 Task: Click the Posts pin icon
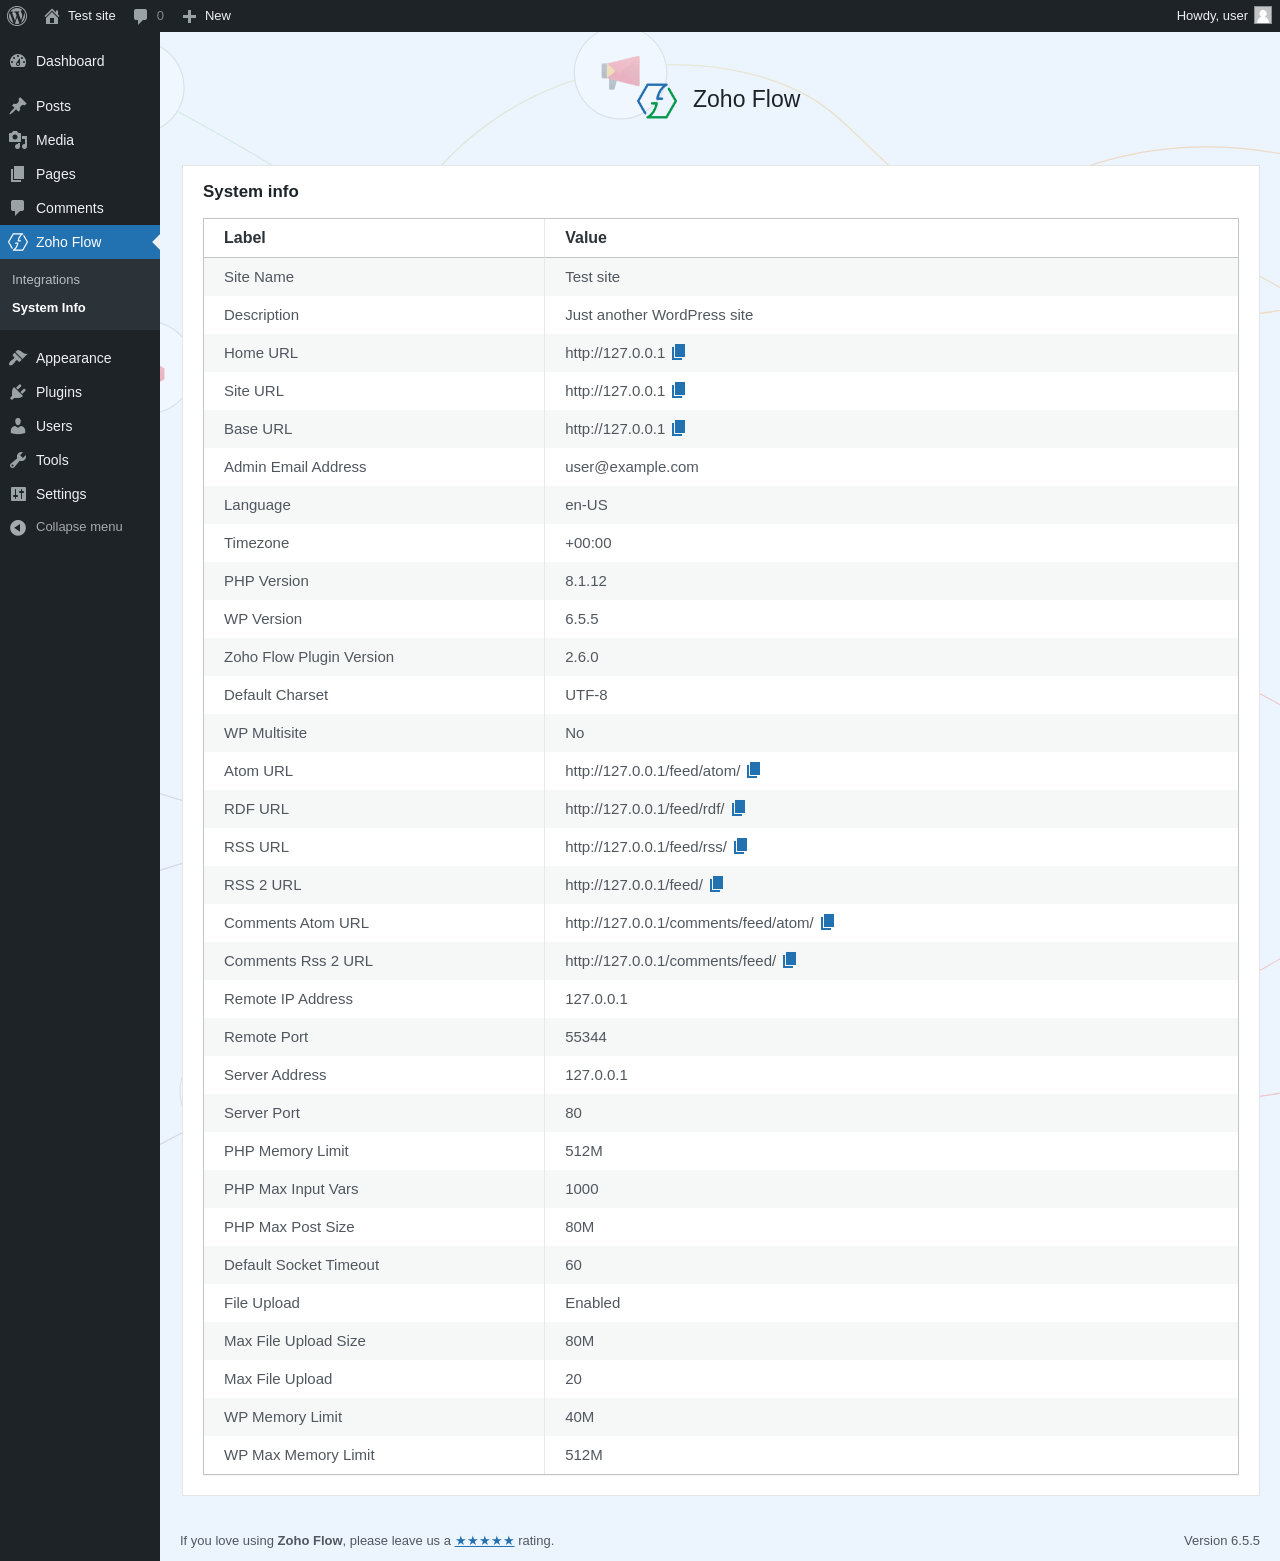point(18,106)
